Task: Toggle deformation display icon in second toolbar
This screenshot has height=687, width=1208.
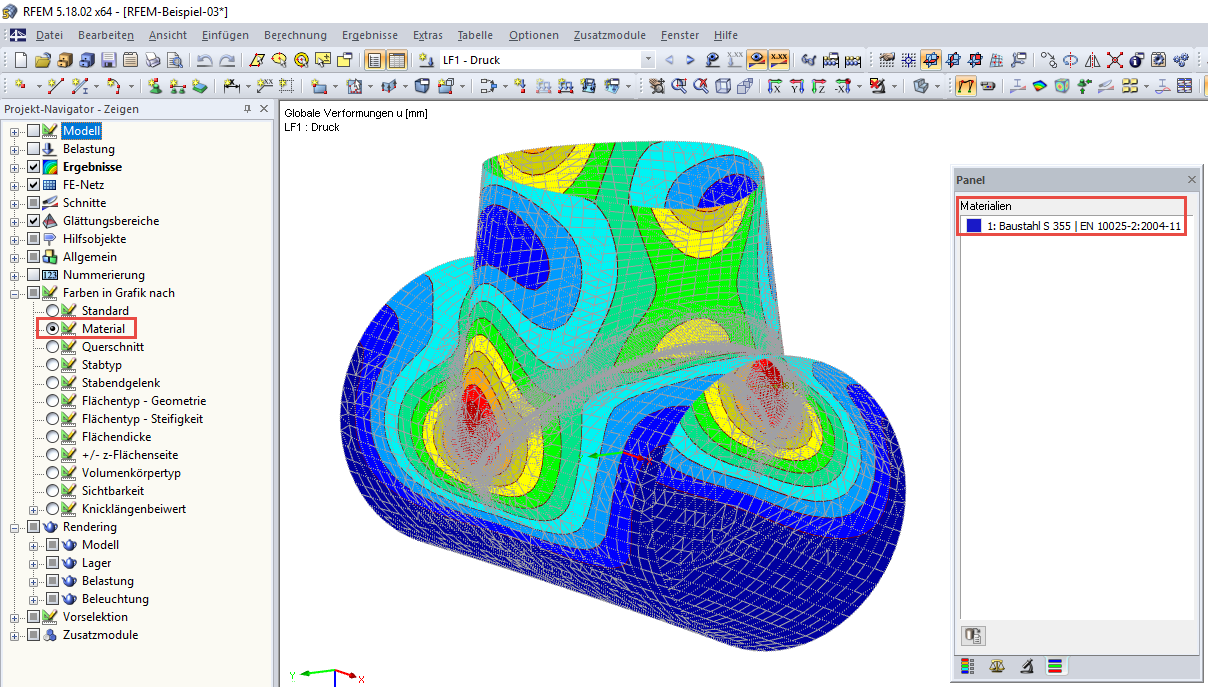Action: click(967, 86)
